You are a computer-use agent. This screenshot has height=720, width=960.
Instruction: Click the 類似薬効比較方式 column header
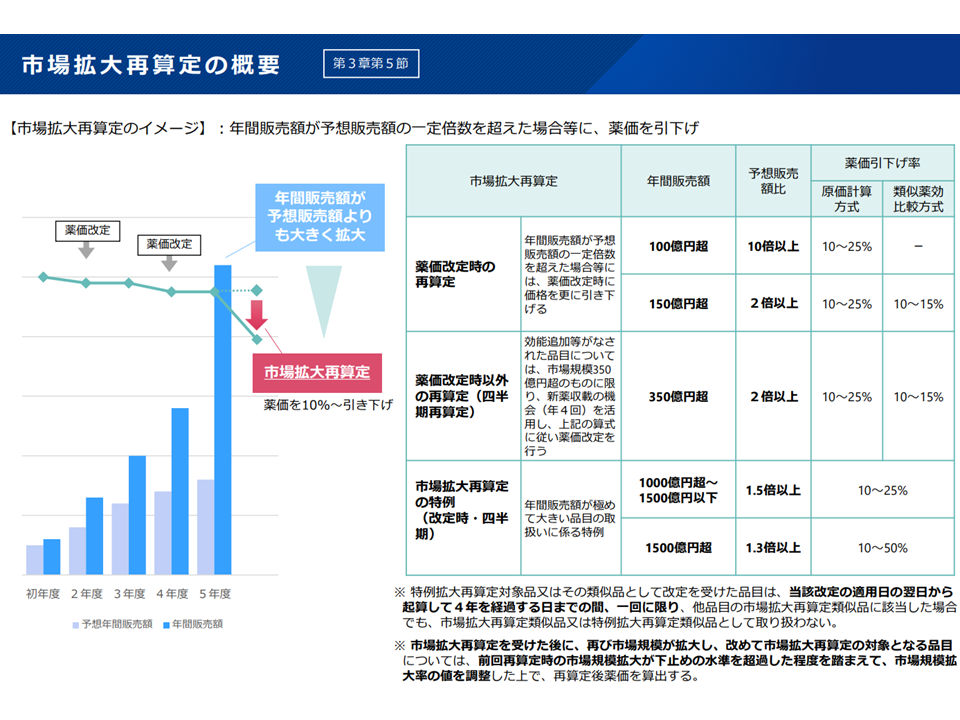click(x=918, y=199)
